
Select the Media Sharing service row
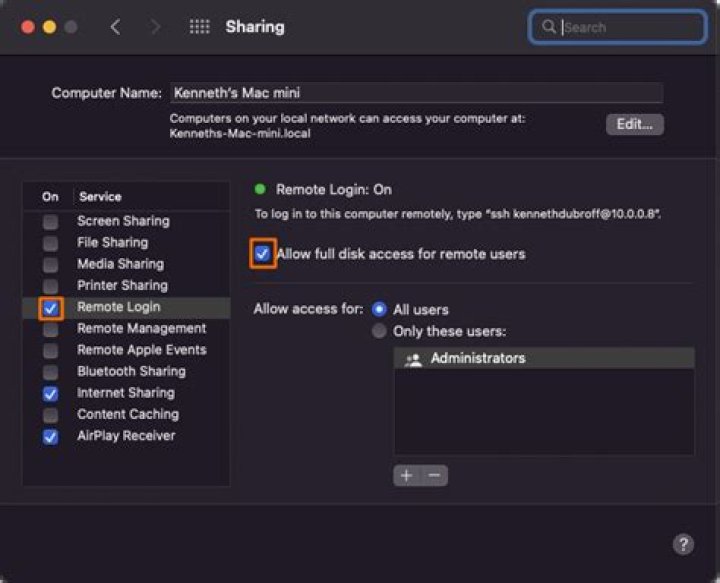tap(127, 264)
